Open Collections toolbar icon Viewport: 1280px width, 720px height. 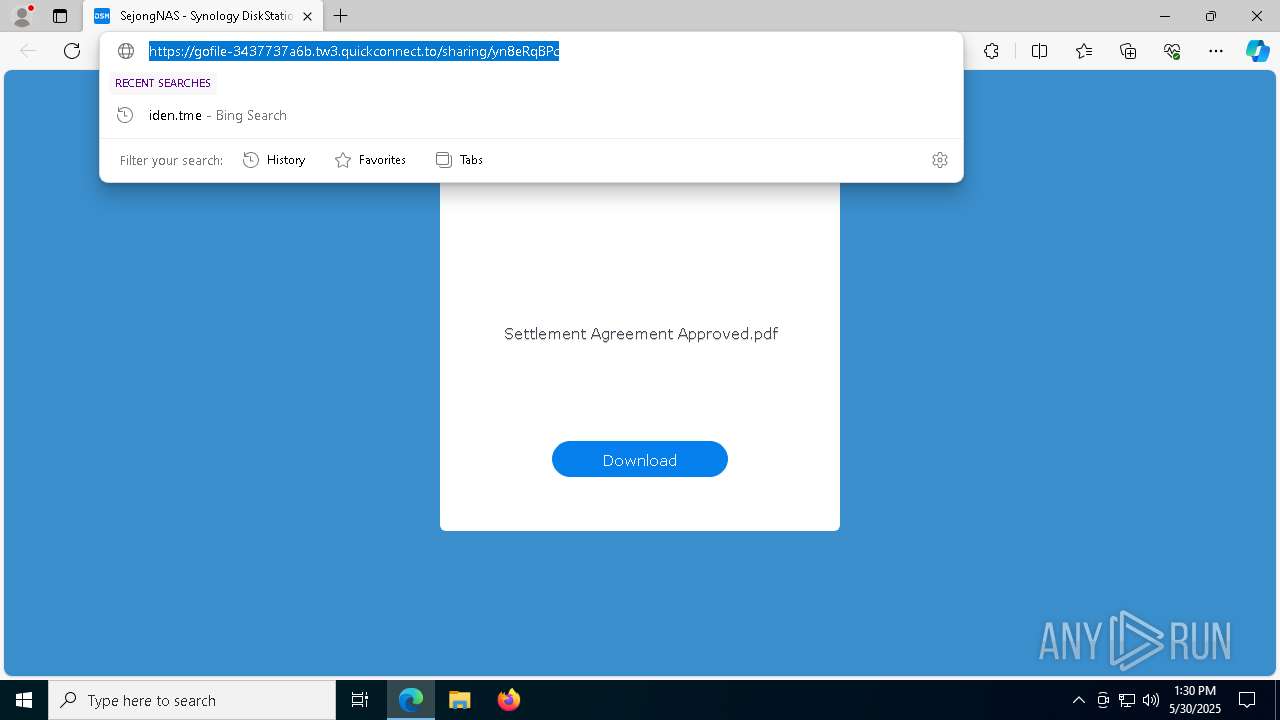[1128, 51]
